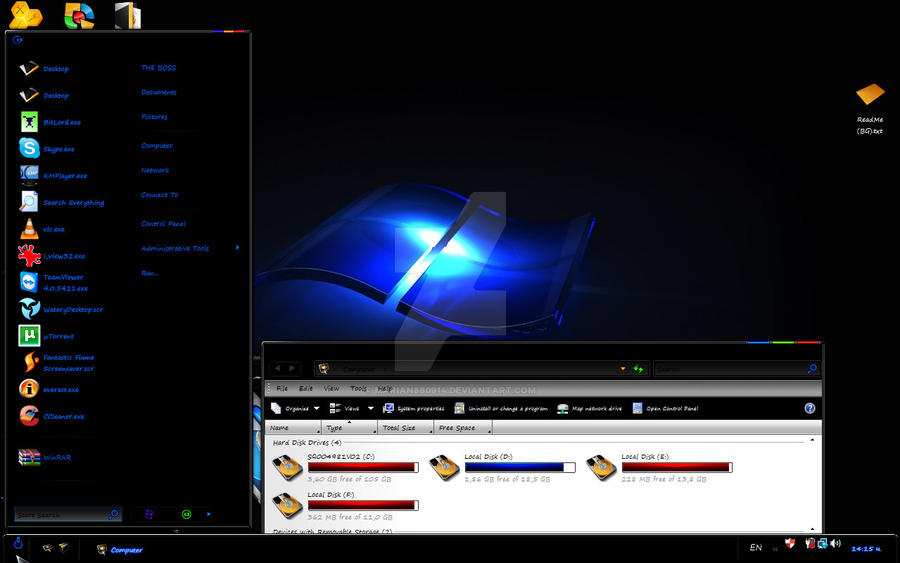Open Fantastic Flame Screensaver.scr

point(57,363)
